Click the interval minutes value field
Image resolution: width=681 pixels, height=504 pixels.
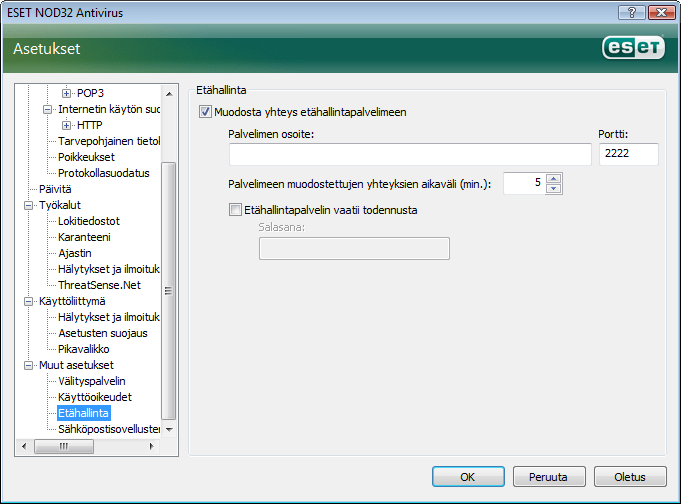pyautogui.click(x=524, y=183)
